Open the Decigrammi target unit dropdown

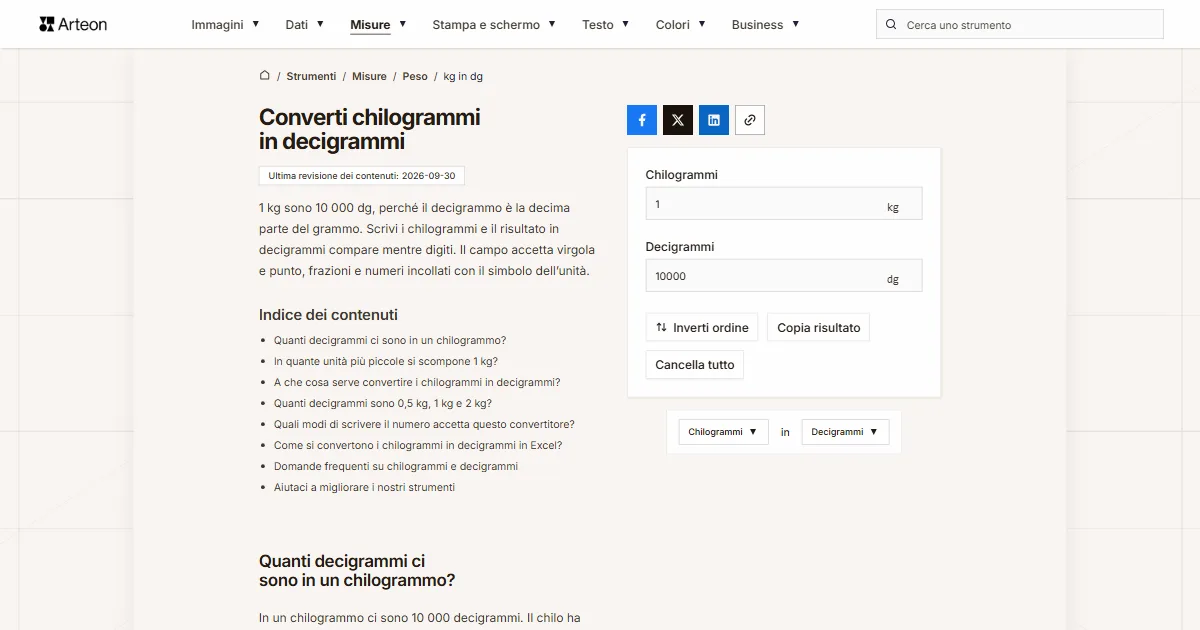[845, 432]
